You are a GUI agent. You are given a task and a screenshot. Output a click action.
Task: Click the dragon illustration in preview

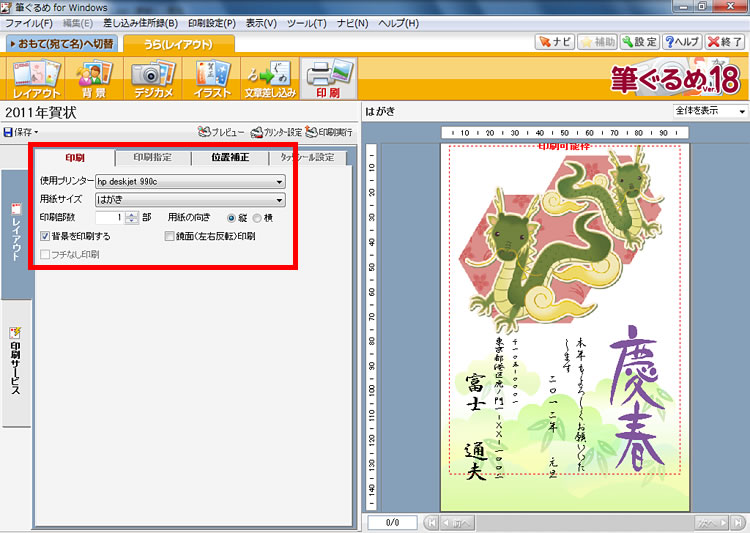pos(560,239)
